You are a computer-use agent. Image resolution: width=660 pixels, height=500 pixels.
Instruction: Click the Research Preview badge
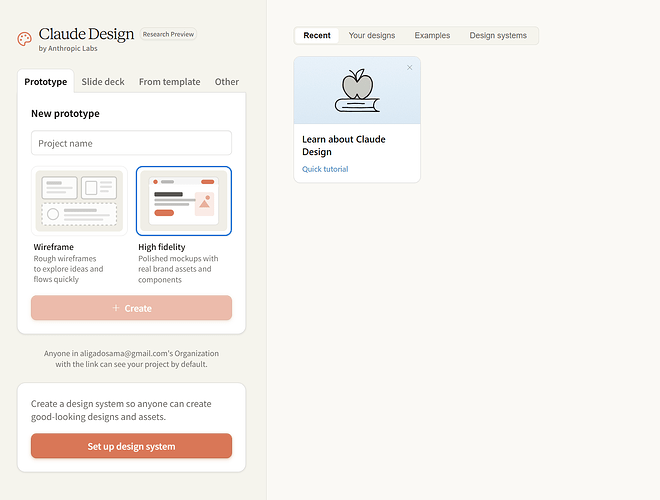click(168, 34)
